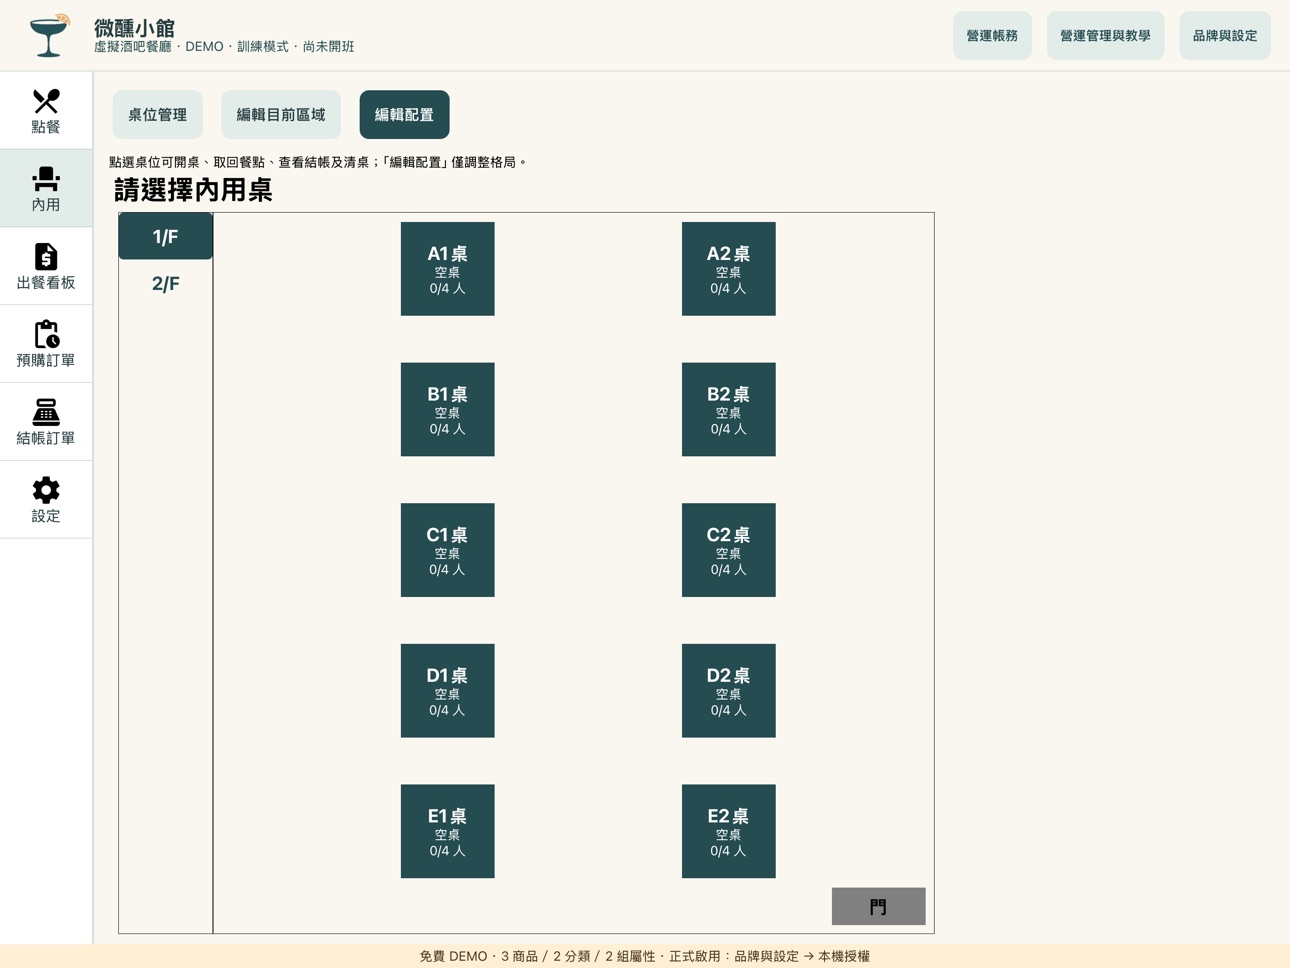Screen dimensions: 1290x968
Task: Open the 出餐看板 kitchen board icon
Action: [46, 257]
